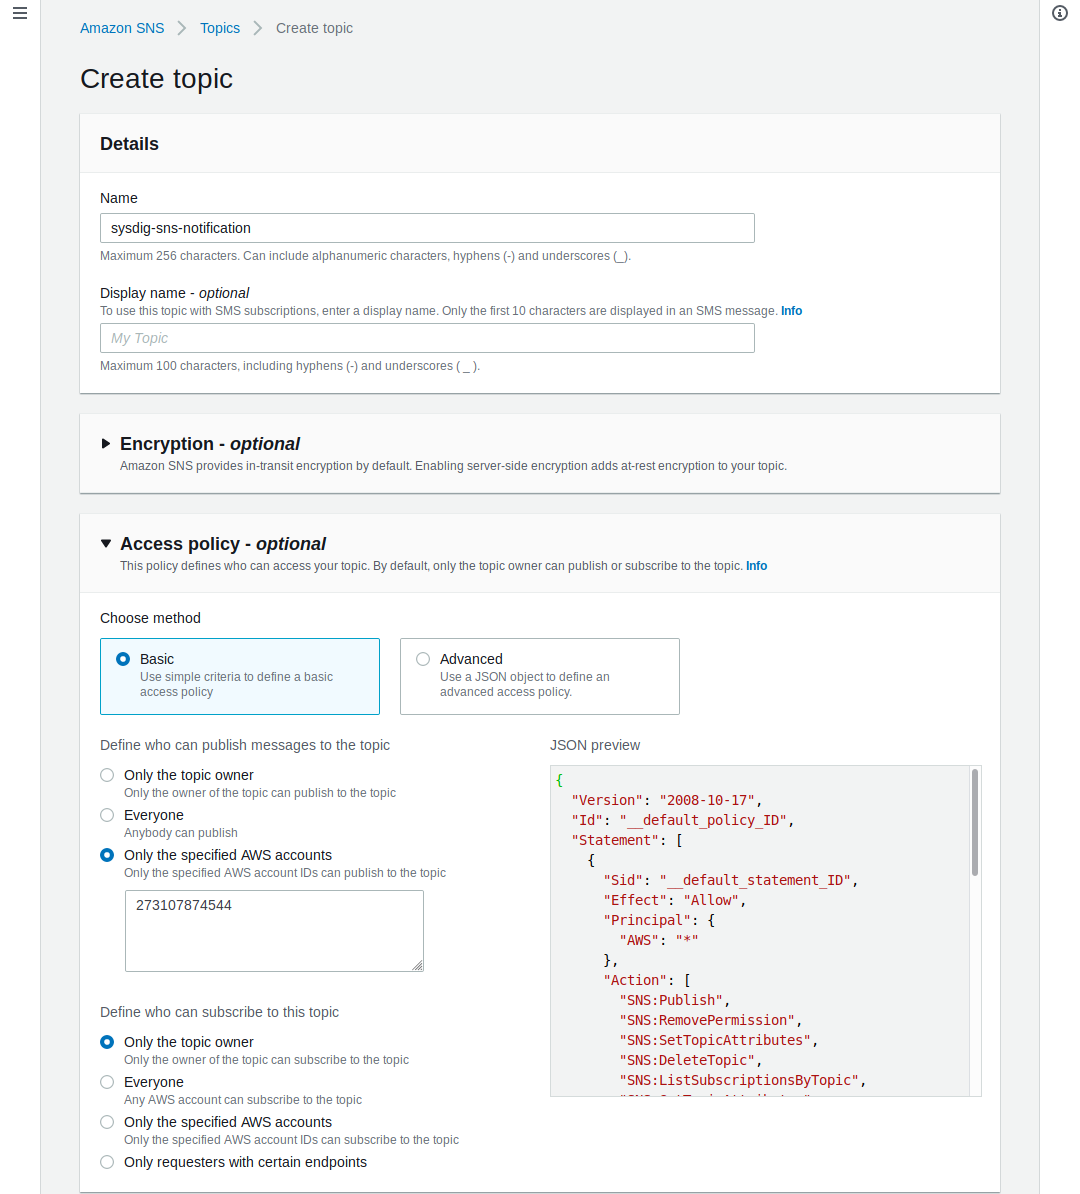The height and width of the screenshot is (1194, 1080).
Task: Click "SNS:DeleteTopic" in JSON preview
Action: [691, 1060]
